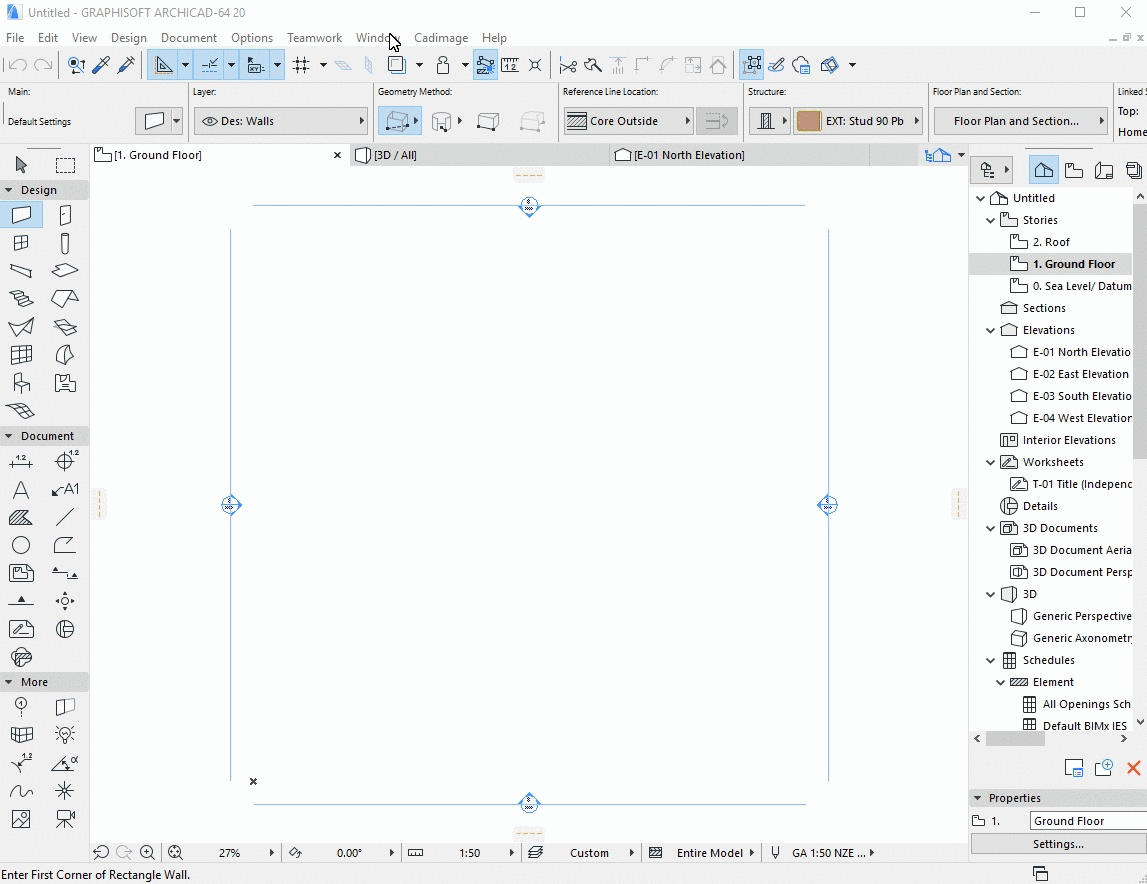The width and height of the screenshot is (1147, 884).
Task: Select the Object tool with the chair icon
Action: (x=21, y=383)
